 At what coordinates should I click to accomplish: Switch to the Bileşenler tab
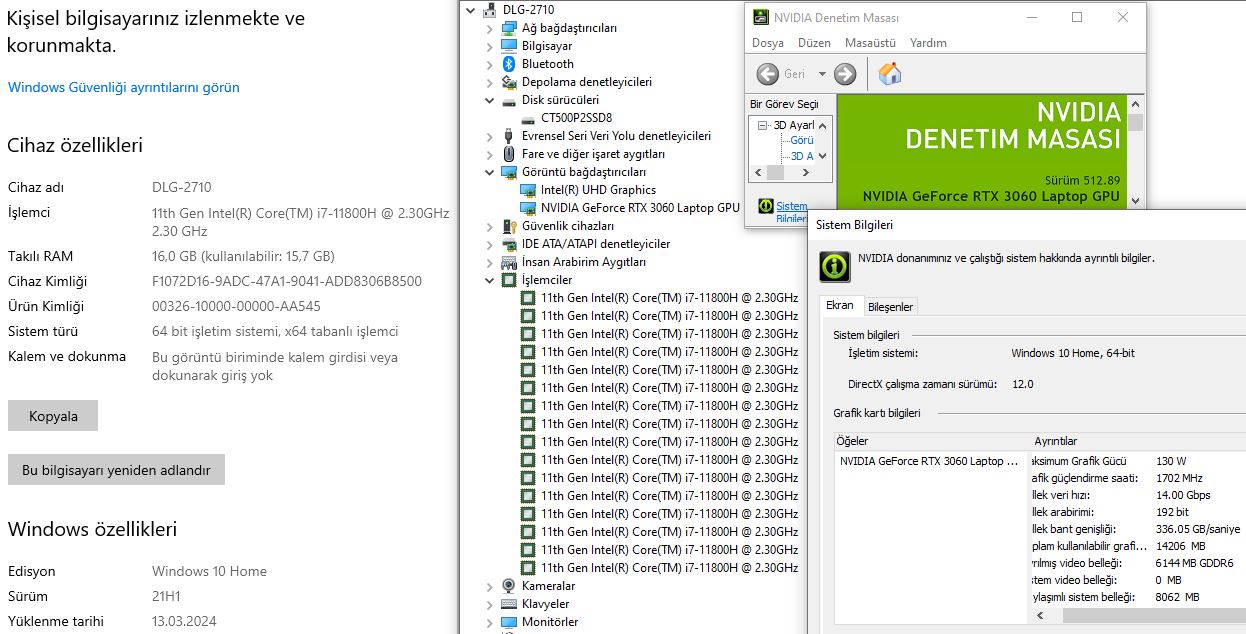(890, 307)
